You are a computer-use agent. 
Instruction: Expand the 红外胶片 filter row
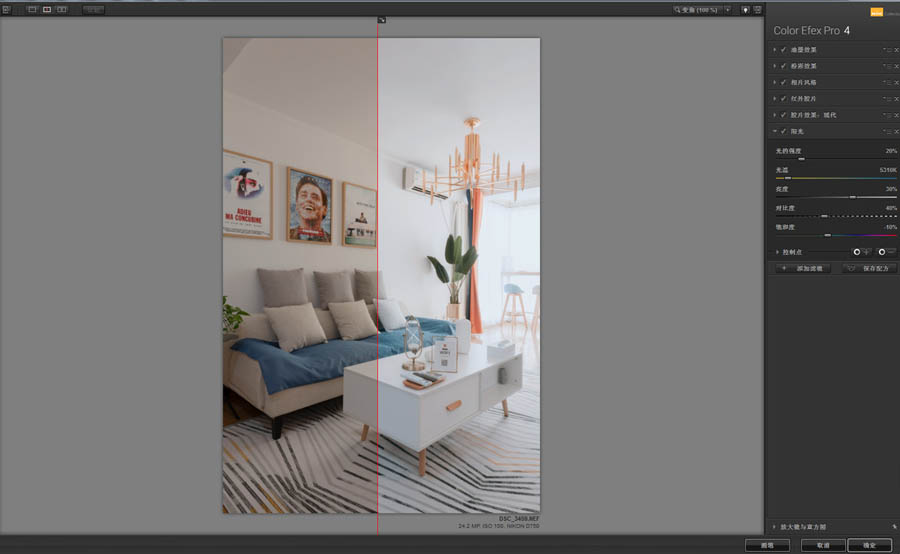[774, 99]
